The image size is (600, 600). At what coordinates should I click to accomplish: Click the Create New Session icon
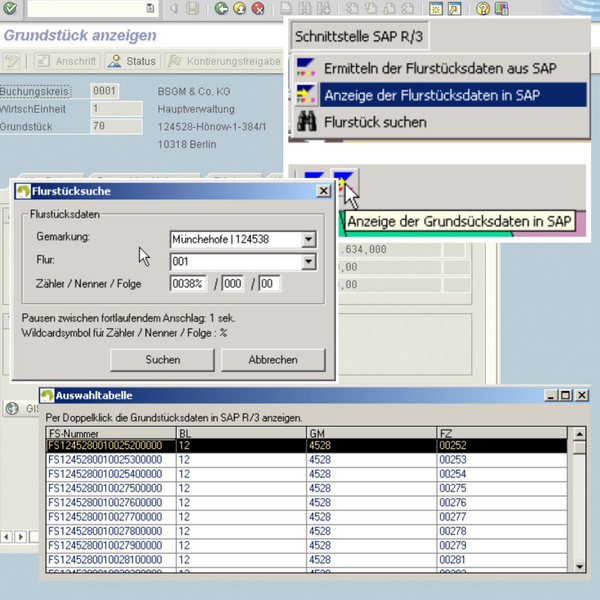436,8
